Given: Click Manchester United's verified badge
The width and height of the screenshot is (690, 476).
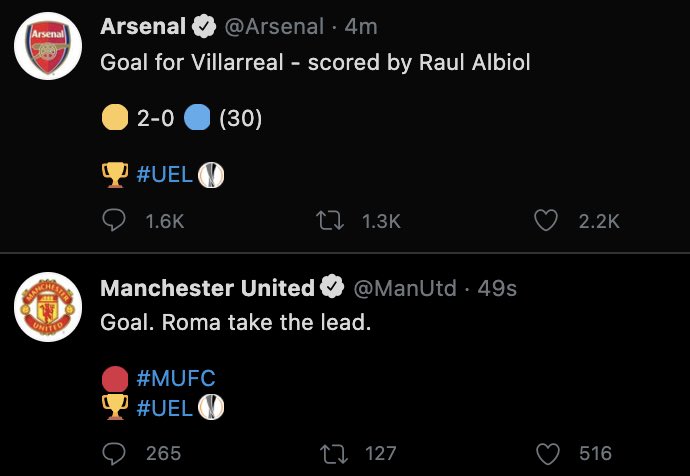Looking at the screenshot, I should coord(331,289).
